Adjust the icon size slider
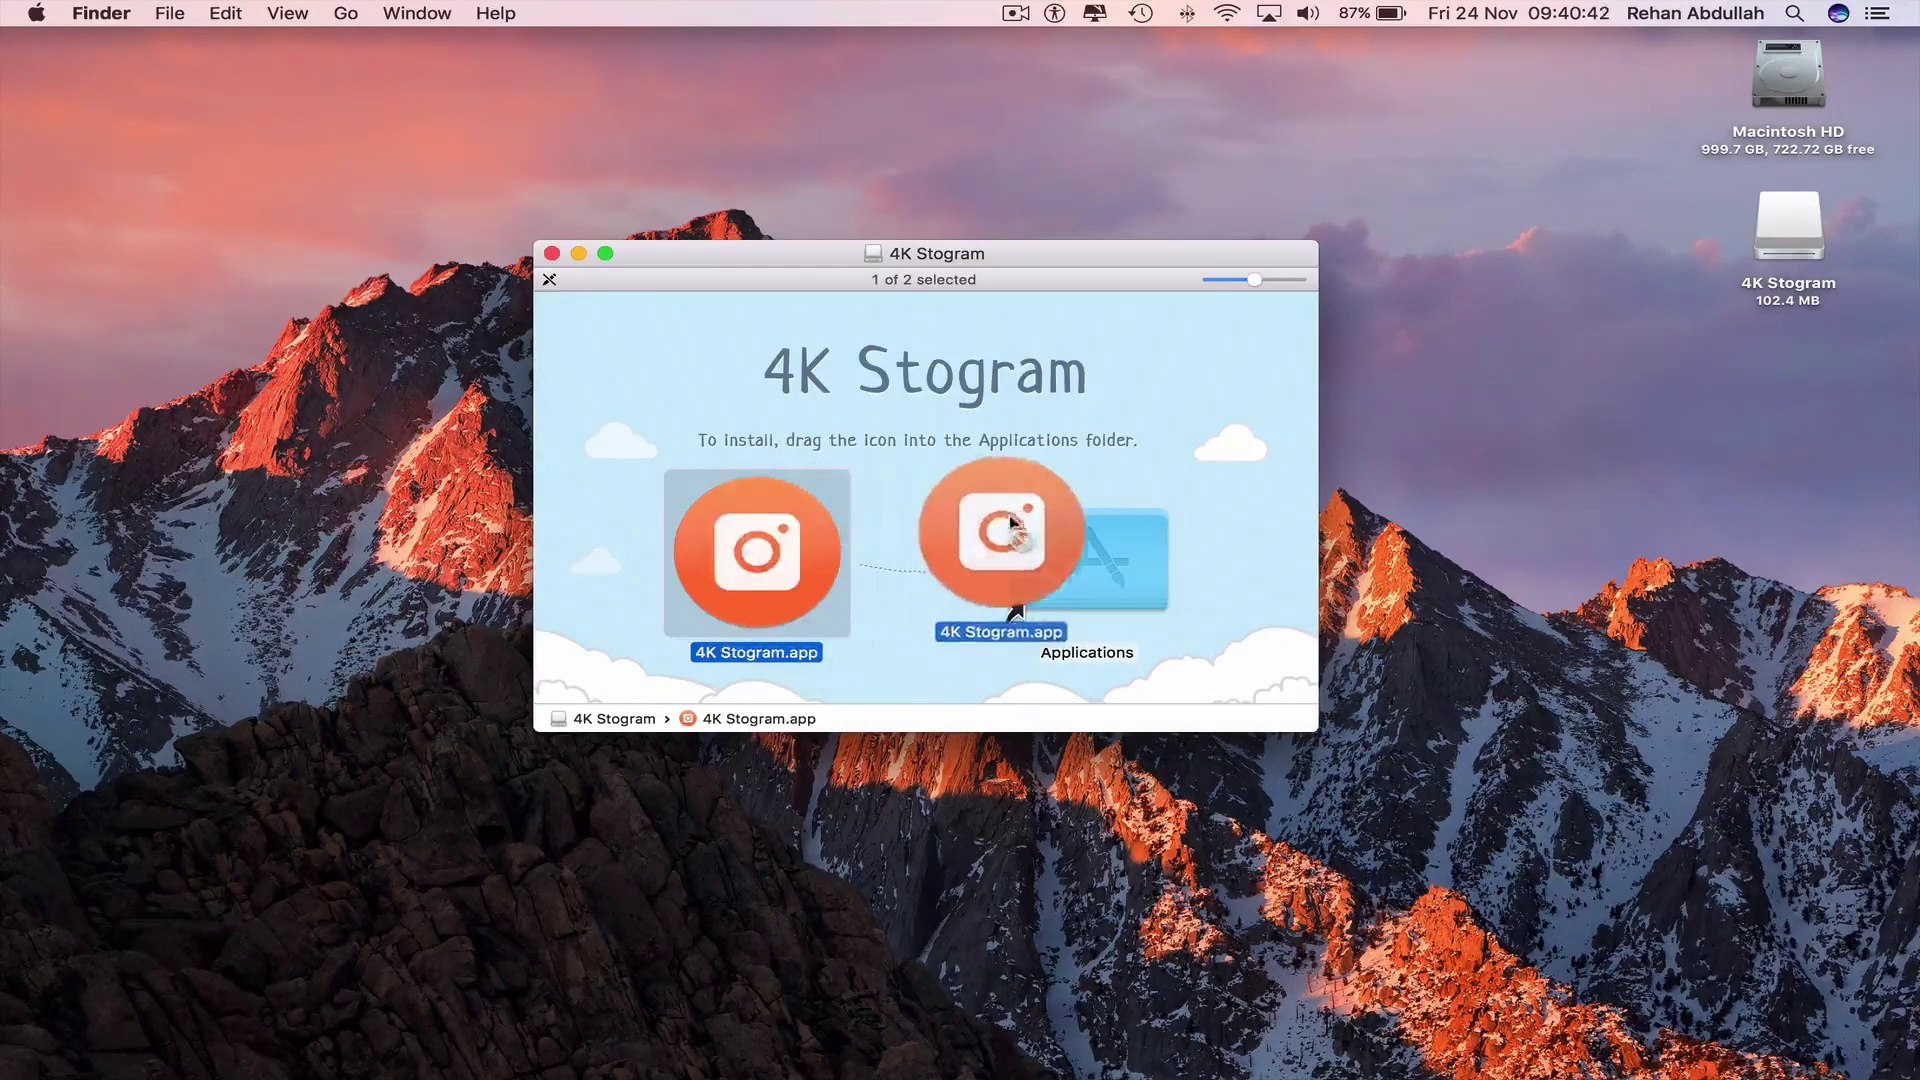Viewport: 1920px width, 1080px height. point(1254,280)
